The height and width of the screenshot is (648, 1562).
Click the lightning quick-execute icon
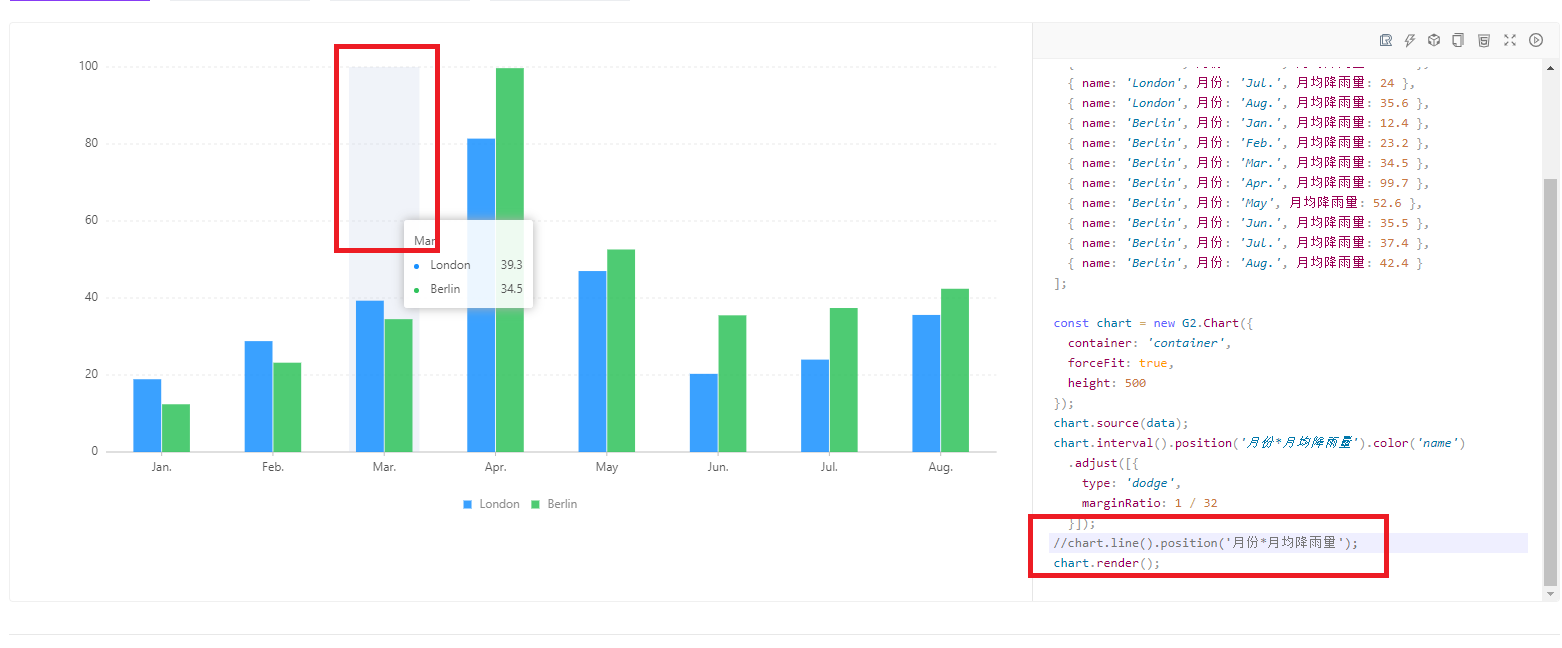pyautogui.click(x=1410, y=40)
